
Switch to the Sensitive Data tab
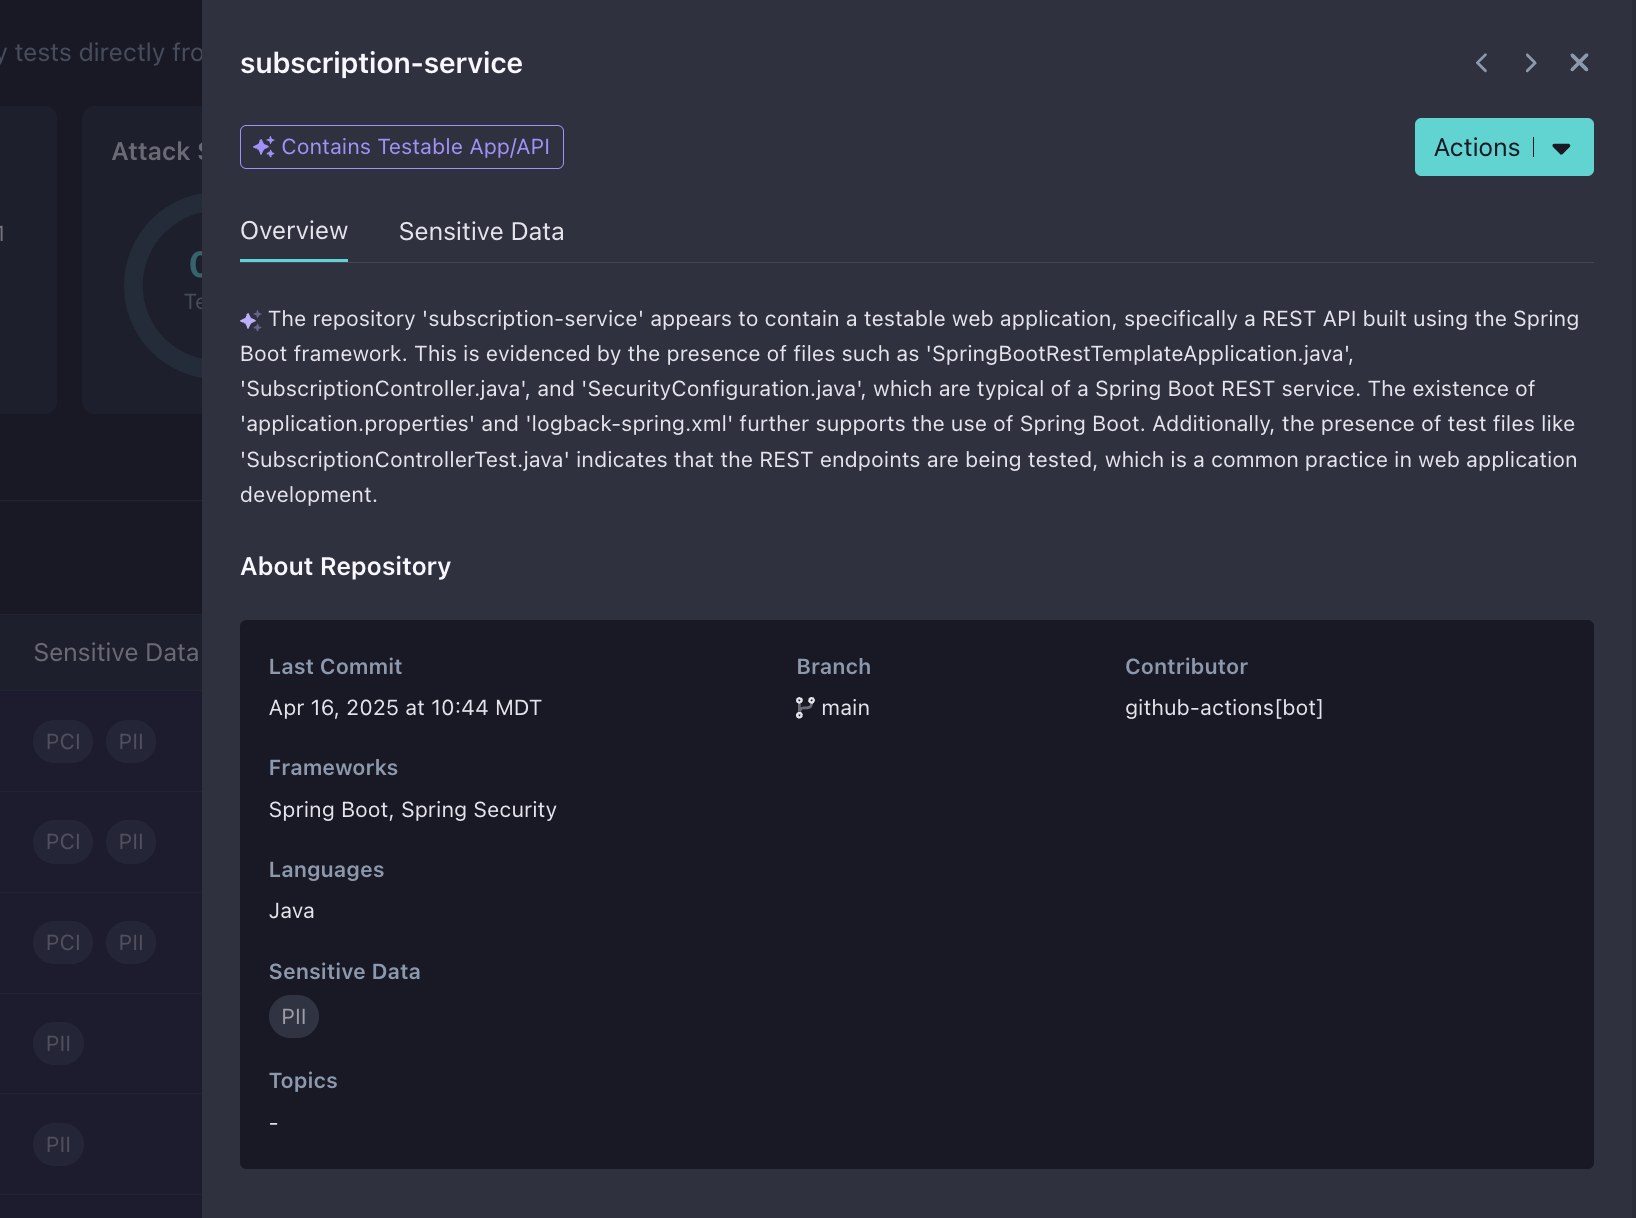click(481, 231)
